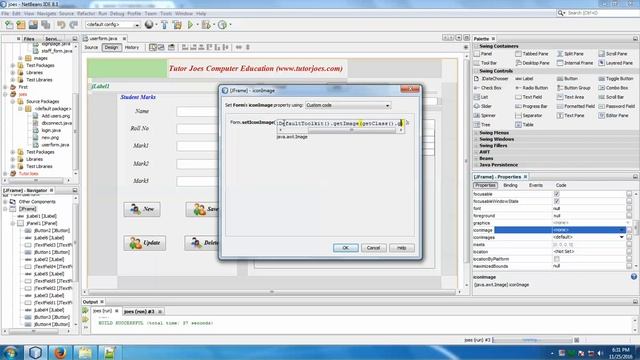Click the Properties help question-mark icon

633,276
